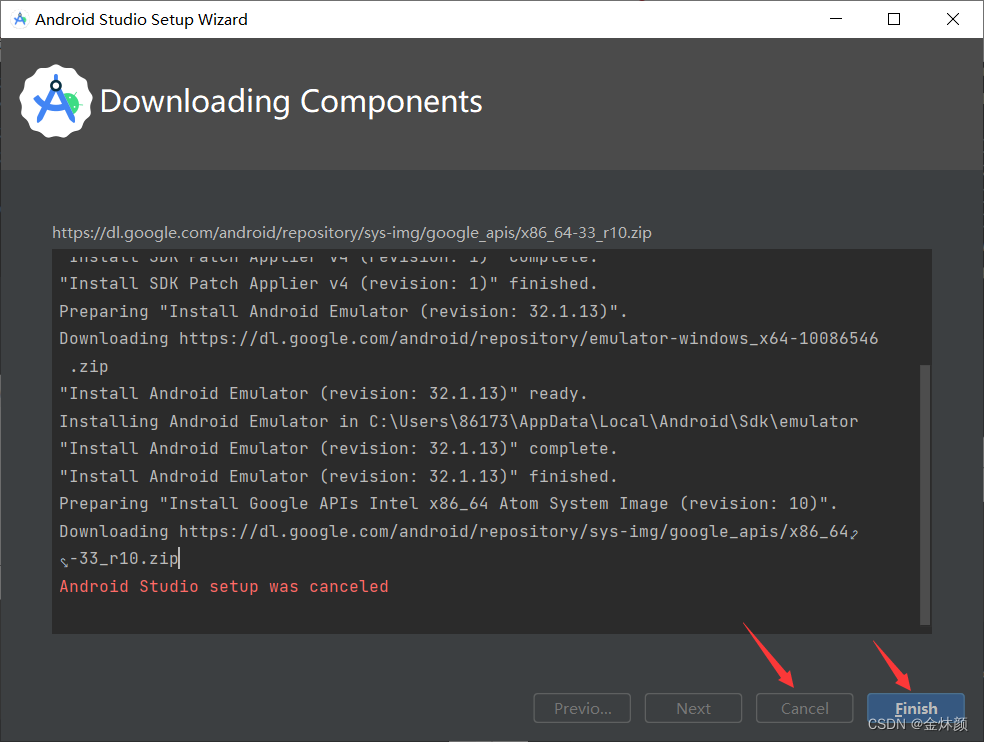Maximize the Setup Wizard window
The width and height of the screenshot is (984, 742).
pyautogui.click(x=894, y=19)
